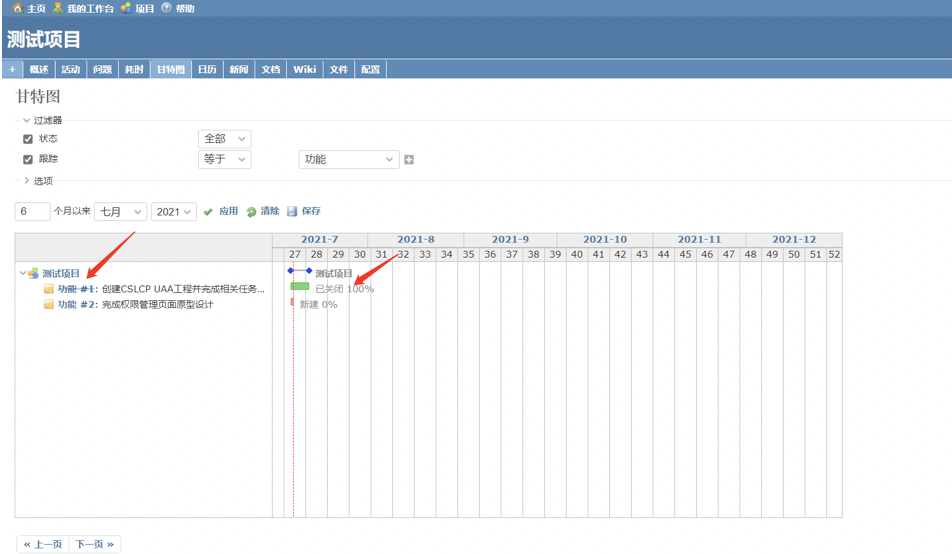Click the ticket icon for 功能 #2
This screenshot has height=554, width=952.
pos(49,304)
